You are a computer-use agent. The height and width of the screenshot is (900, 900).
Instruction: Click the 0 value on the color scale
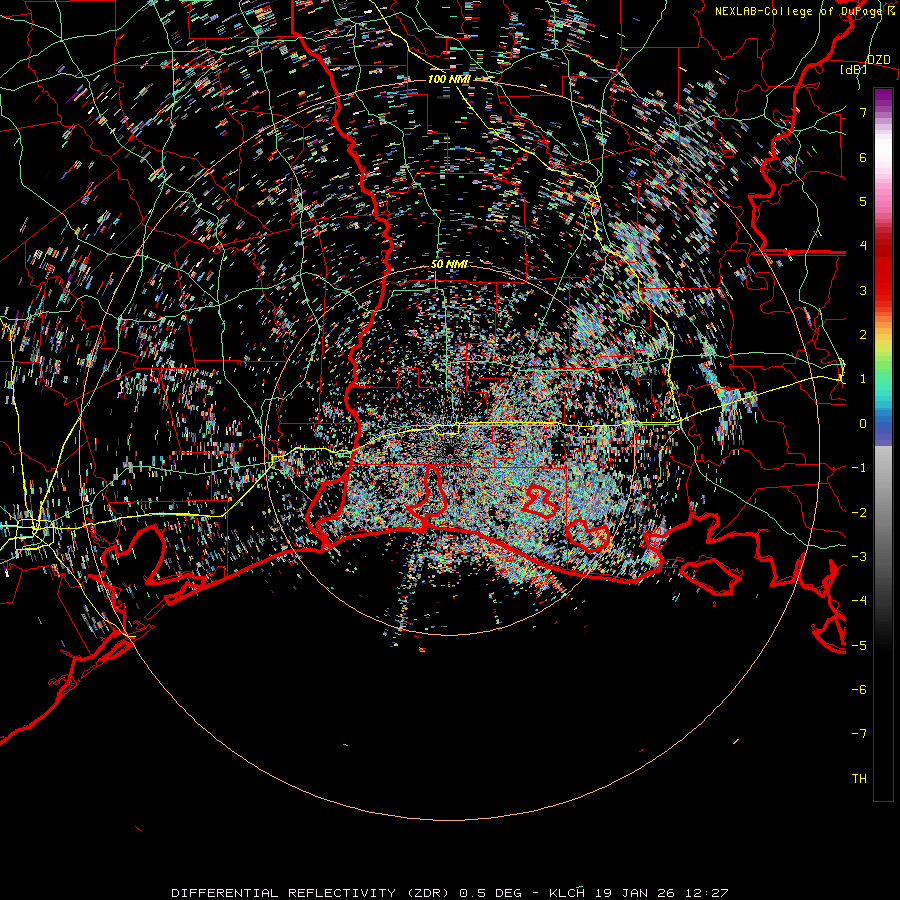click(863, 424)
